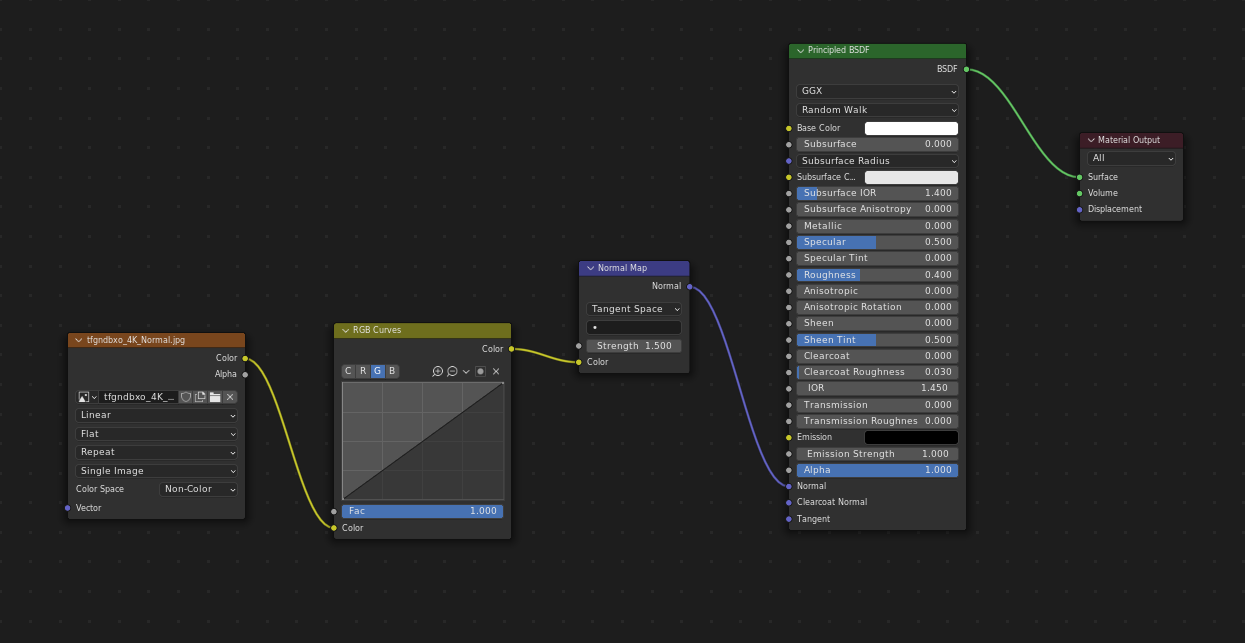
Task: Switch curve to blue B channel
Action: point(392,371)
